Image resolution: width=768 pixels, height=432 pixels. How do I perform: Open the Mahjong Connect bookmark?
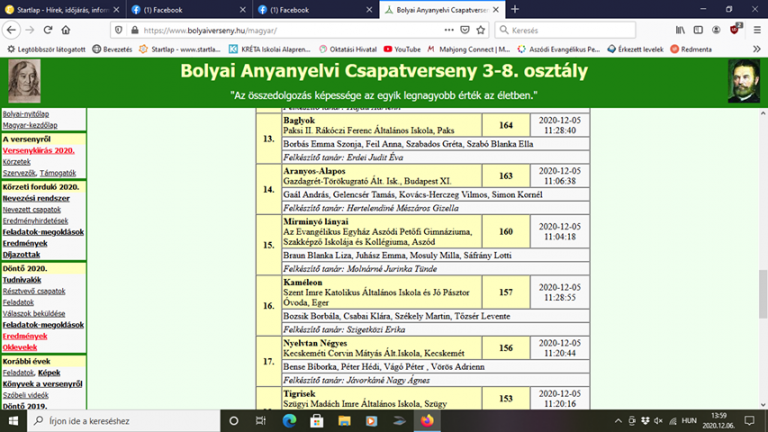(x=469, y=49)
